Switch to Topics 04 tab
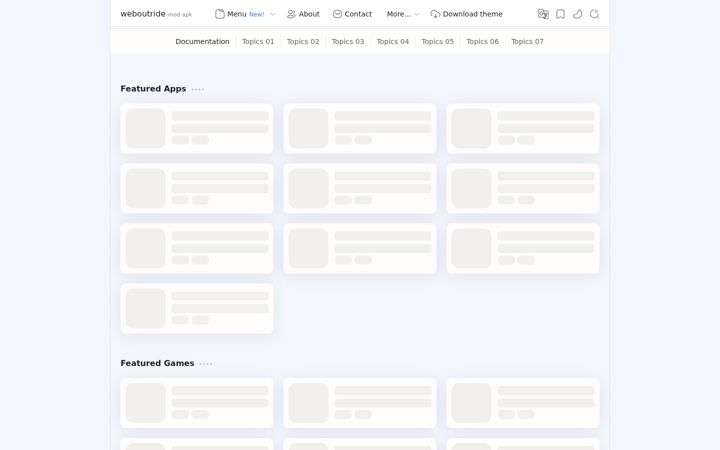 [393, 41]
